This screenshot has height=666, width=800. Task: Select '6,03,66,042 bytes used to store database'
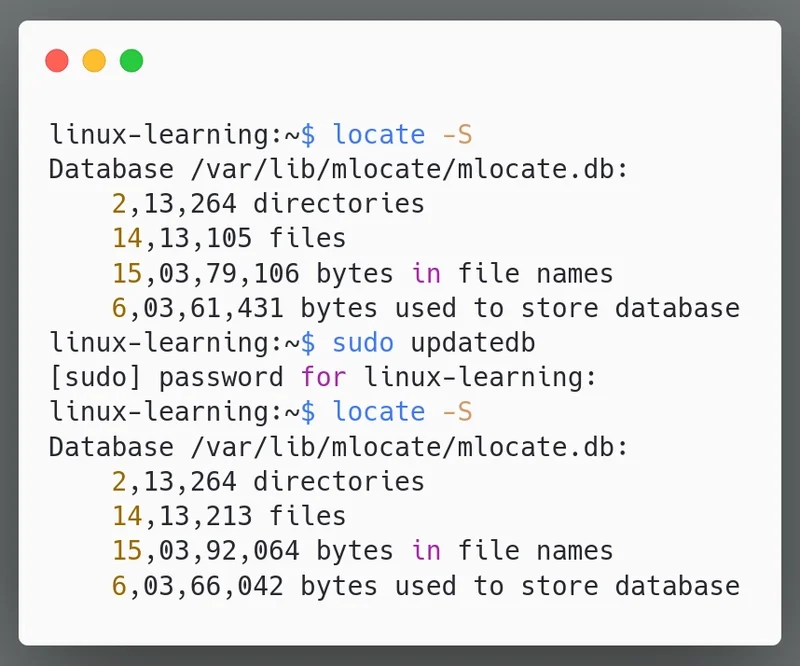(x=426, y=585)
